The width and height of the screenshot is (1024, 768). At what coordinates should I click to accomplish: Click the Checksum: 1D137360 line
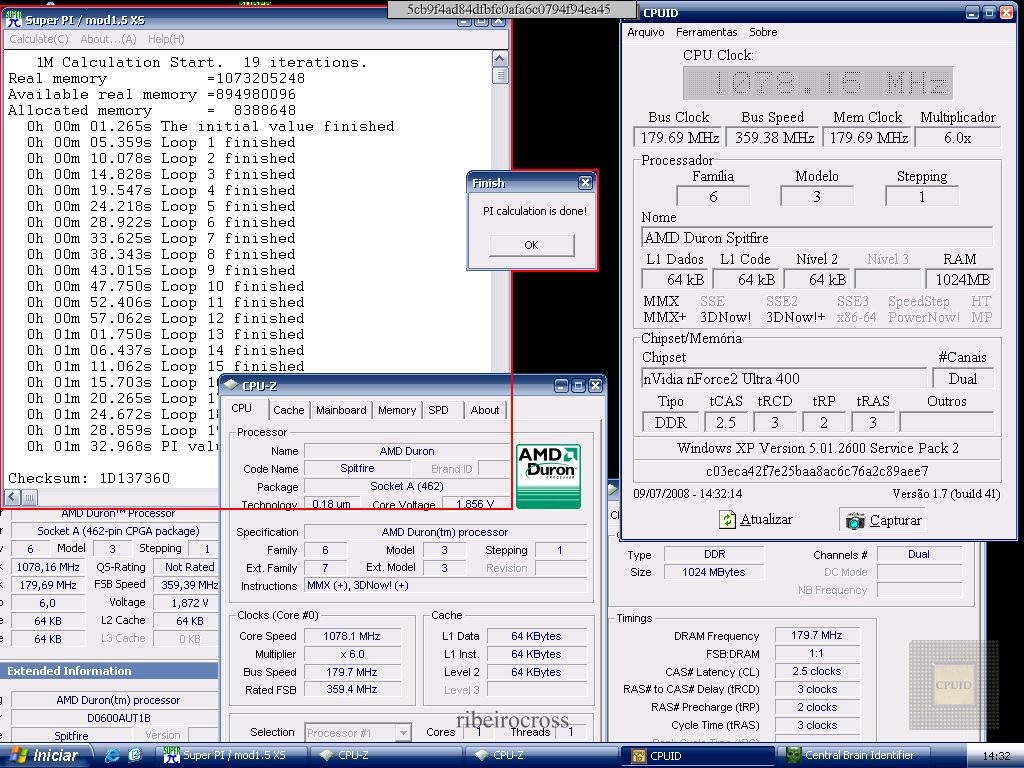(x=89, y=478)
